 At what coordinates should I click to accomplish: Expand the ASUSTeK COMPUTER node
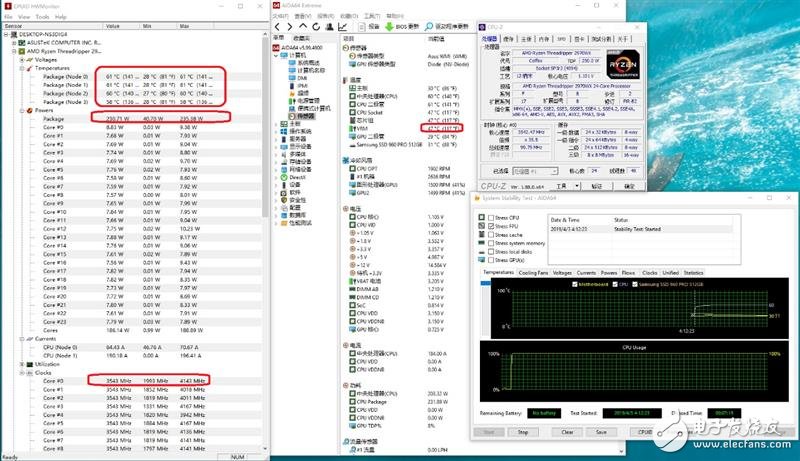click(14, 43)
